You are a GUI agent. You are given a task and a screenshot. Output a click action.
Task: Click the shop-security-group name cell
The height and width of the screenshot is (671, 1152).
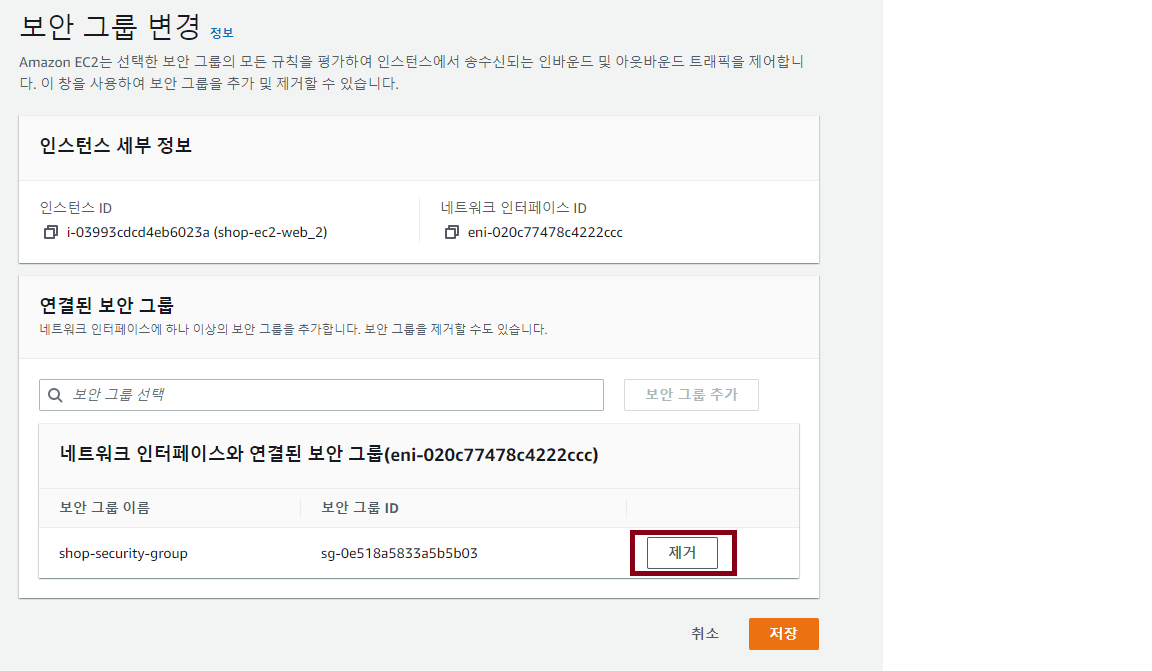[123, 553]
